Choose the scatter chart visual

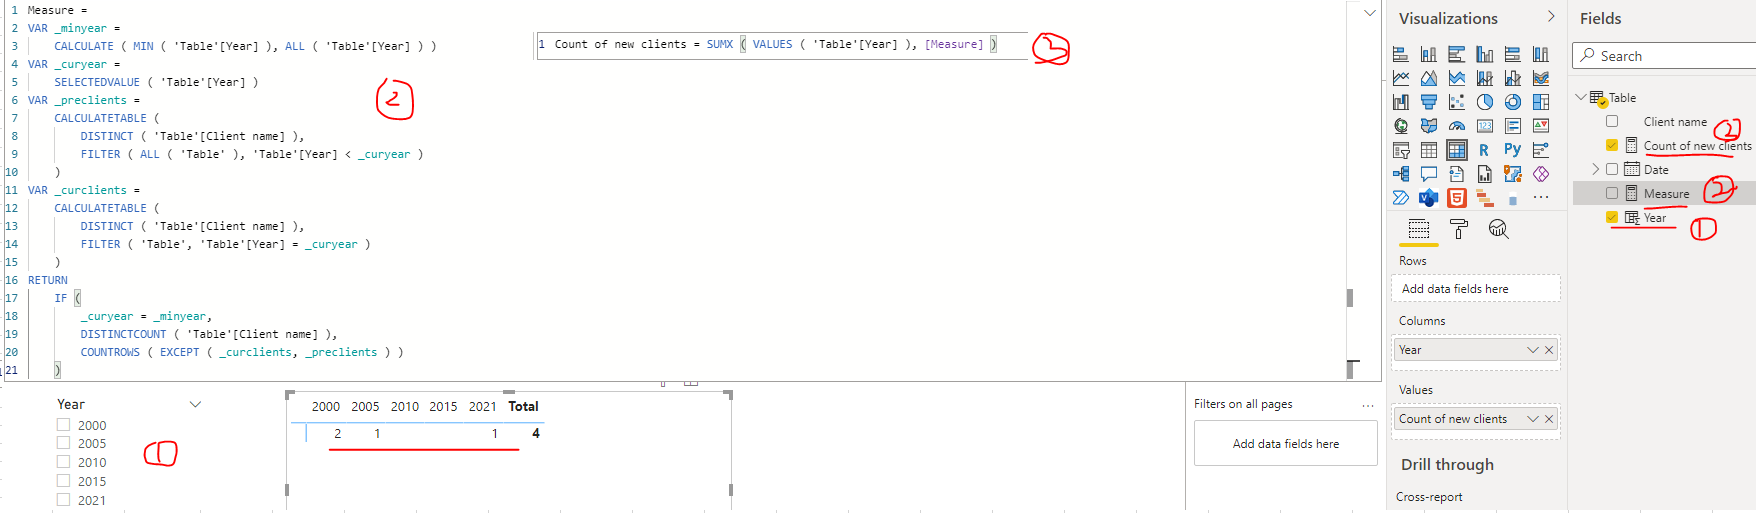point(1457,102)
